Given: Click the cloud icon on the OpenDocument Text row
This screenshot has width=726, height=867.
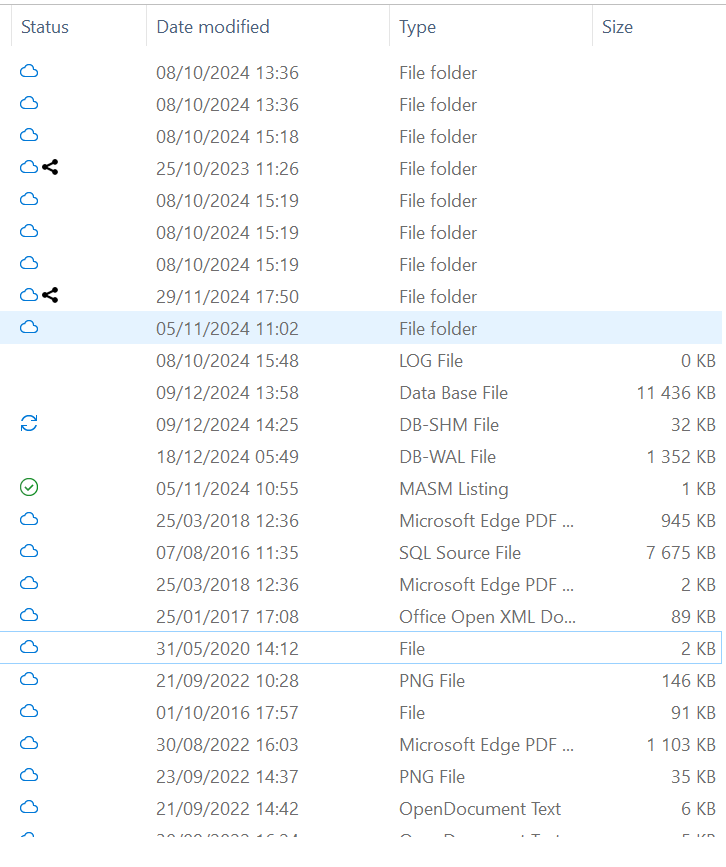Looking at the screenshot, I should pyautogui.click(x=29, y=808).
